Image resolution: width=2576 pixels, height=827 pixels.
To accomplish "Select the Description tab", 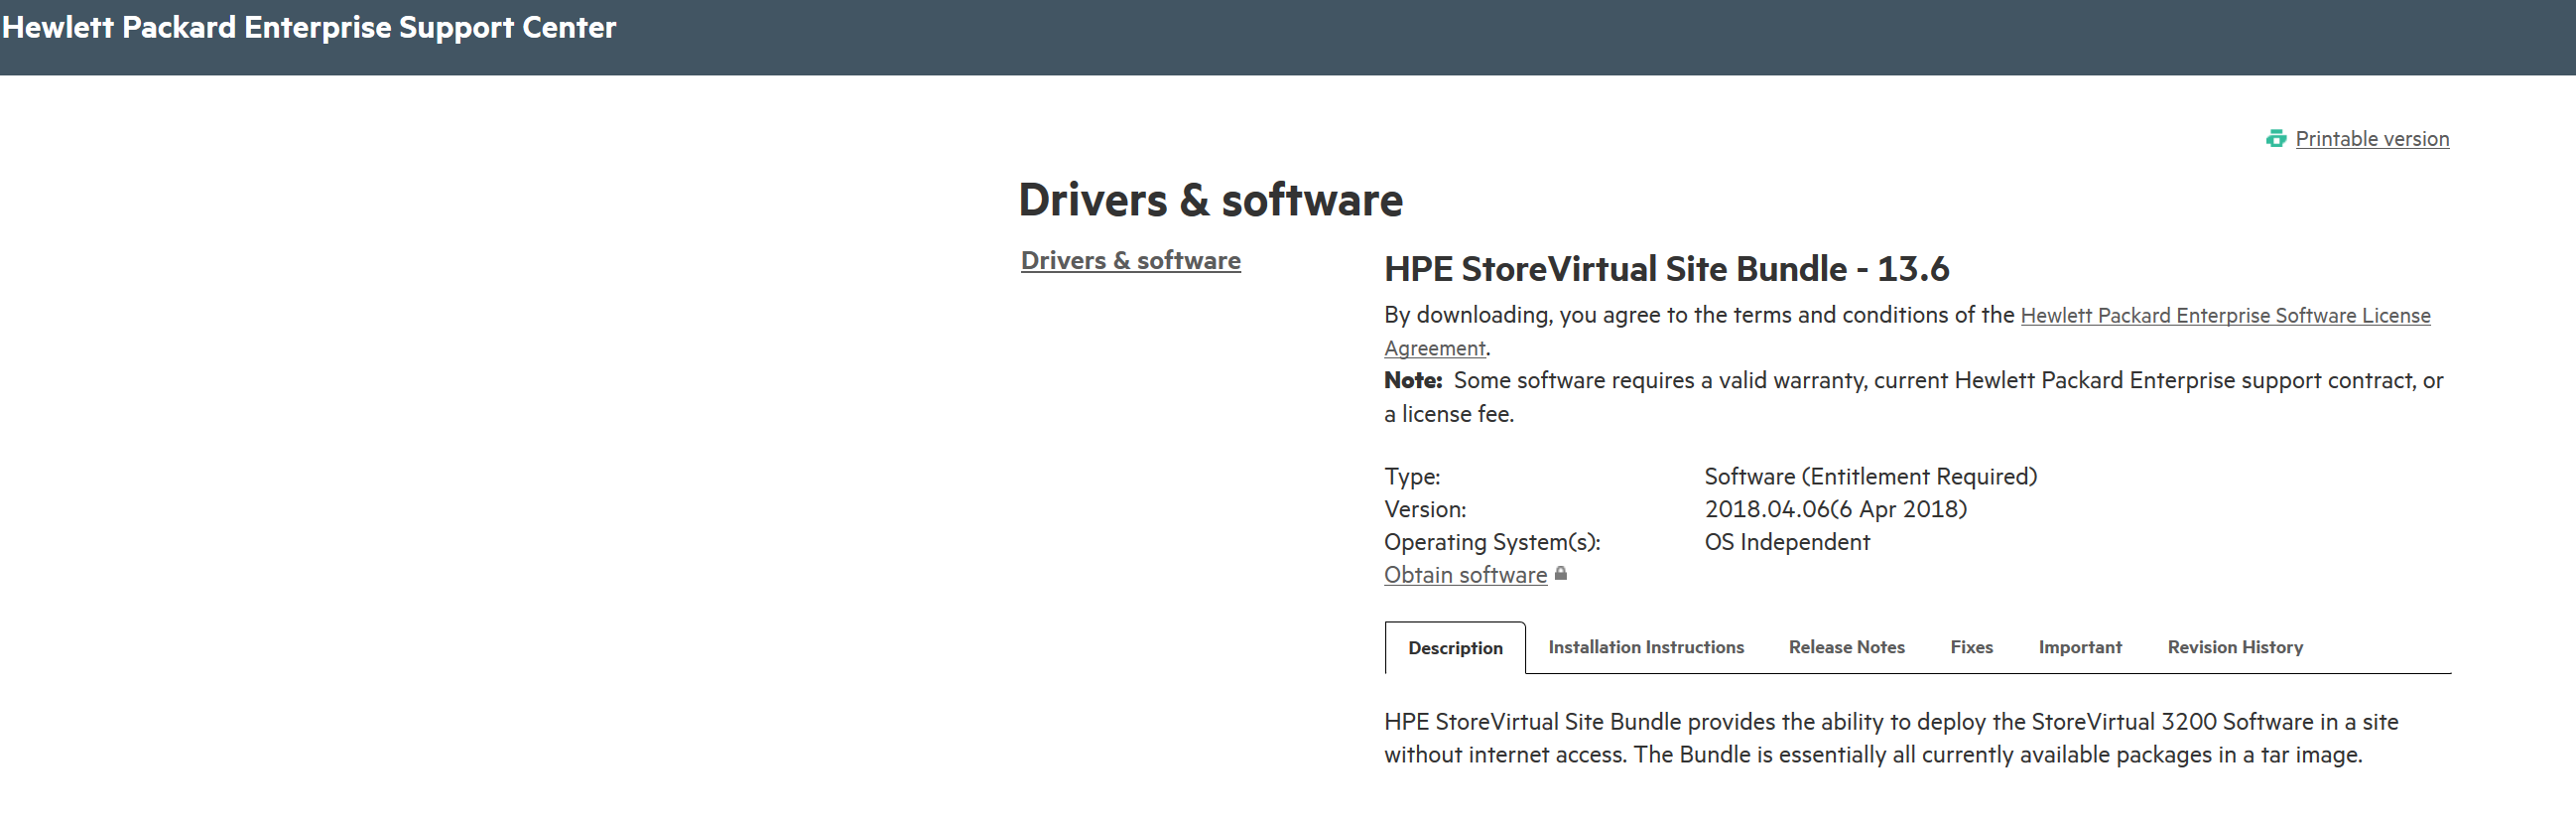I will click(1455, 648).
